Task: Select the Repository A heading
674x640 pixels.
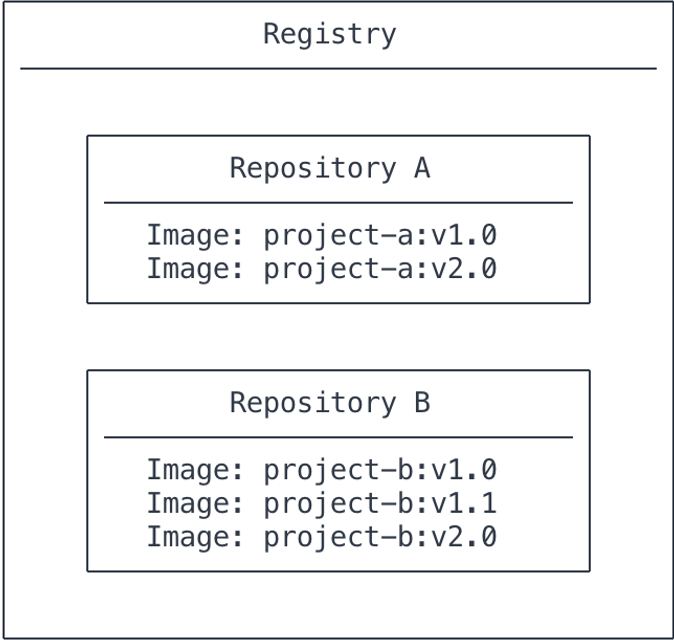Action: click(x=330, y=168)
